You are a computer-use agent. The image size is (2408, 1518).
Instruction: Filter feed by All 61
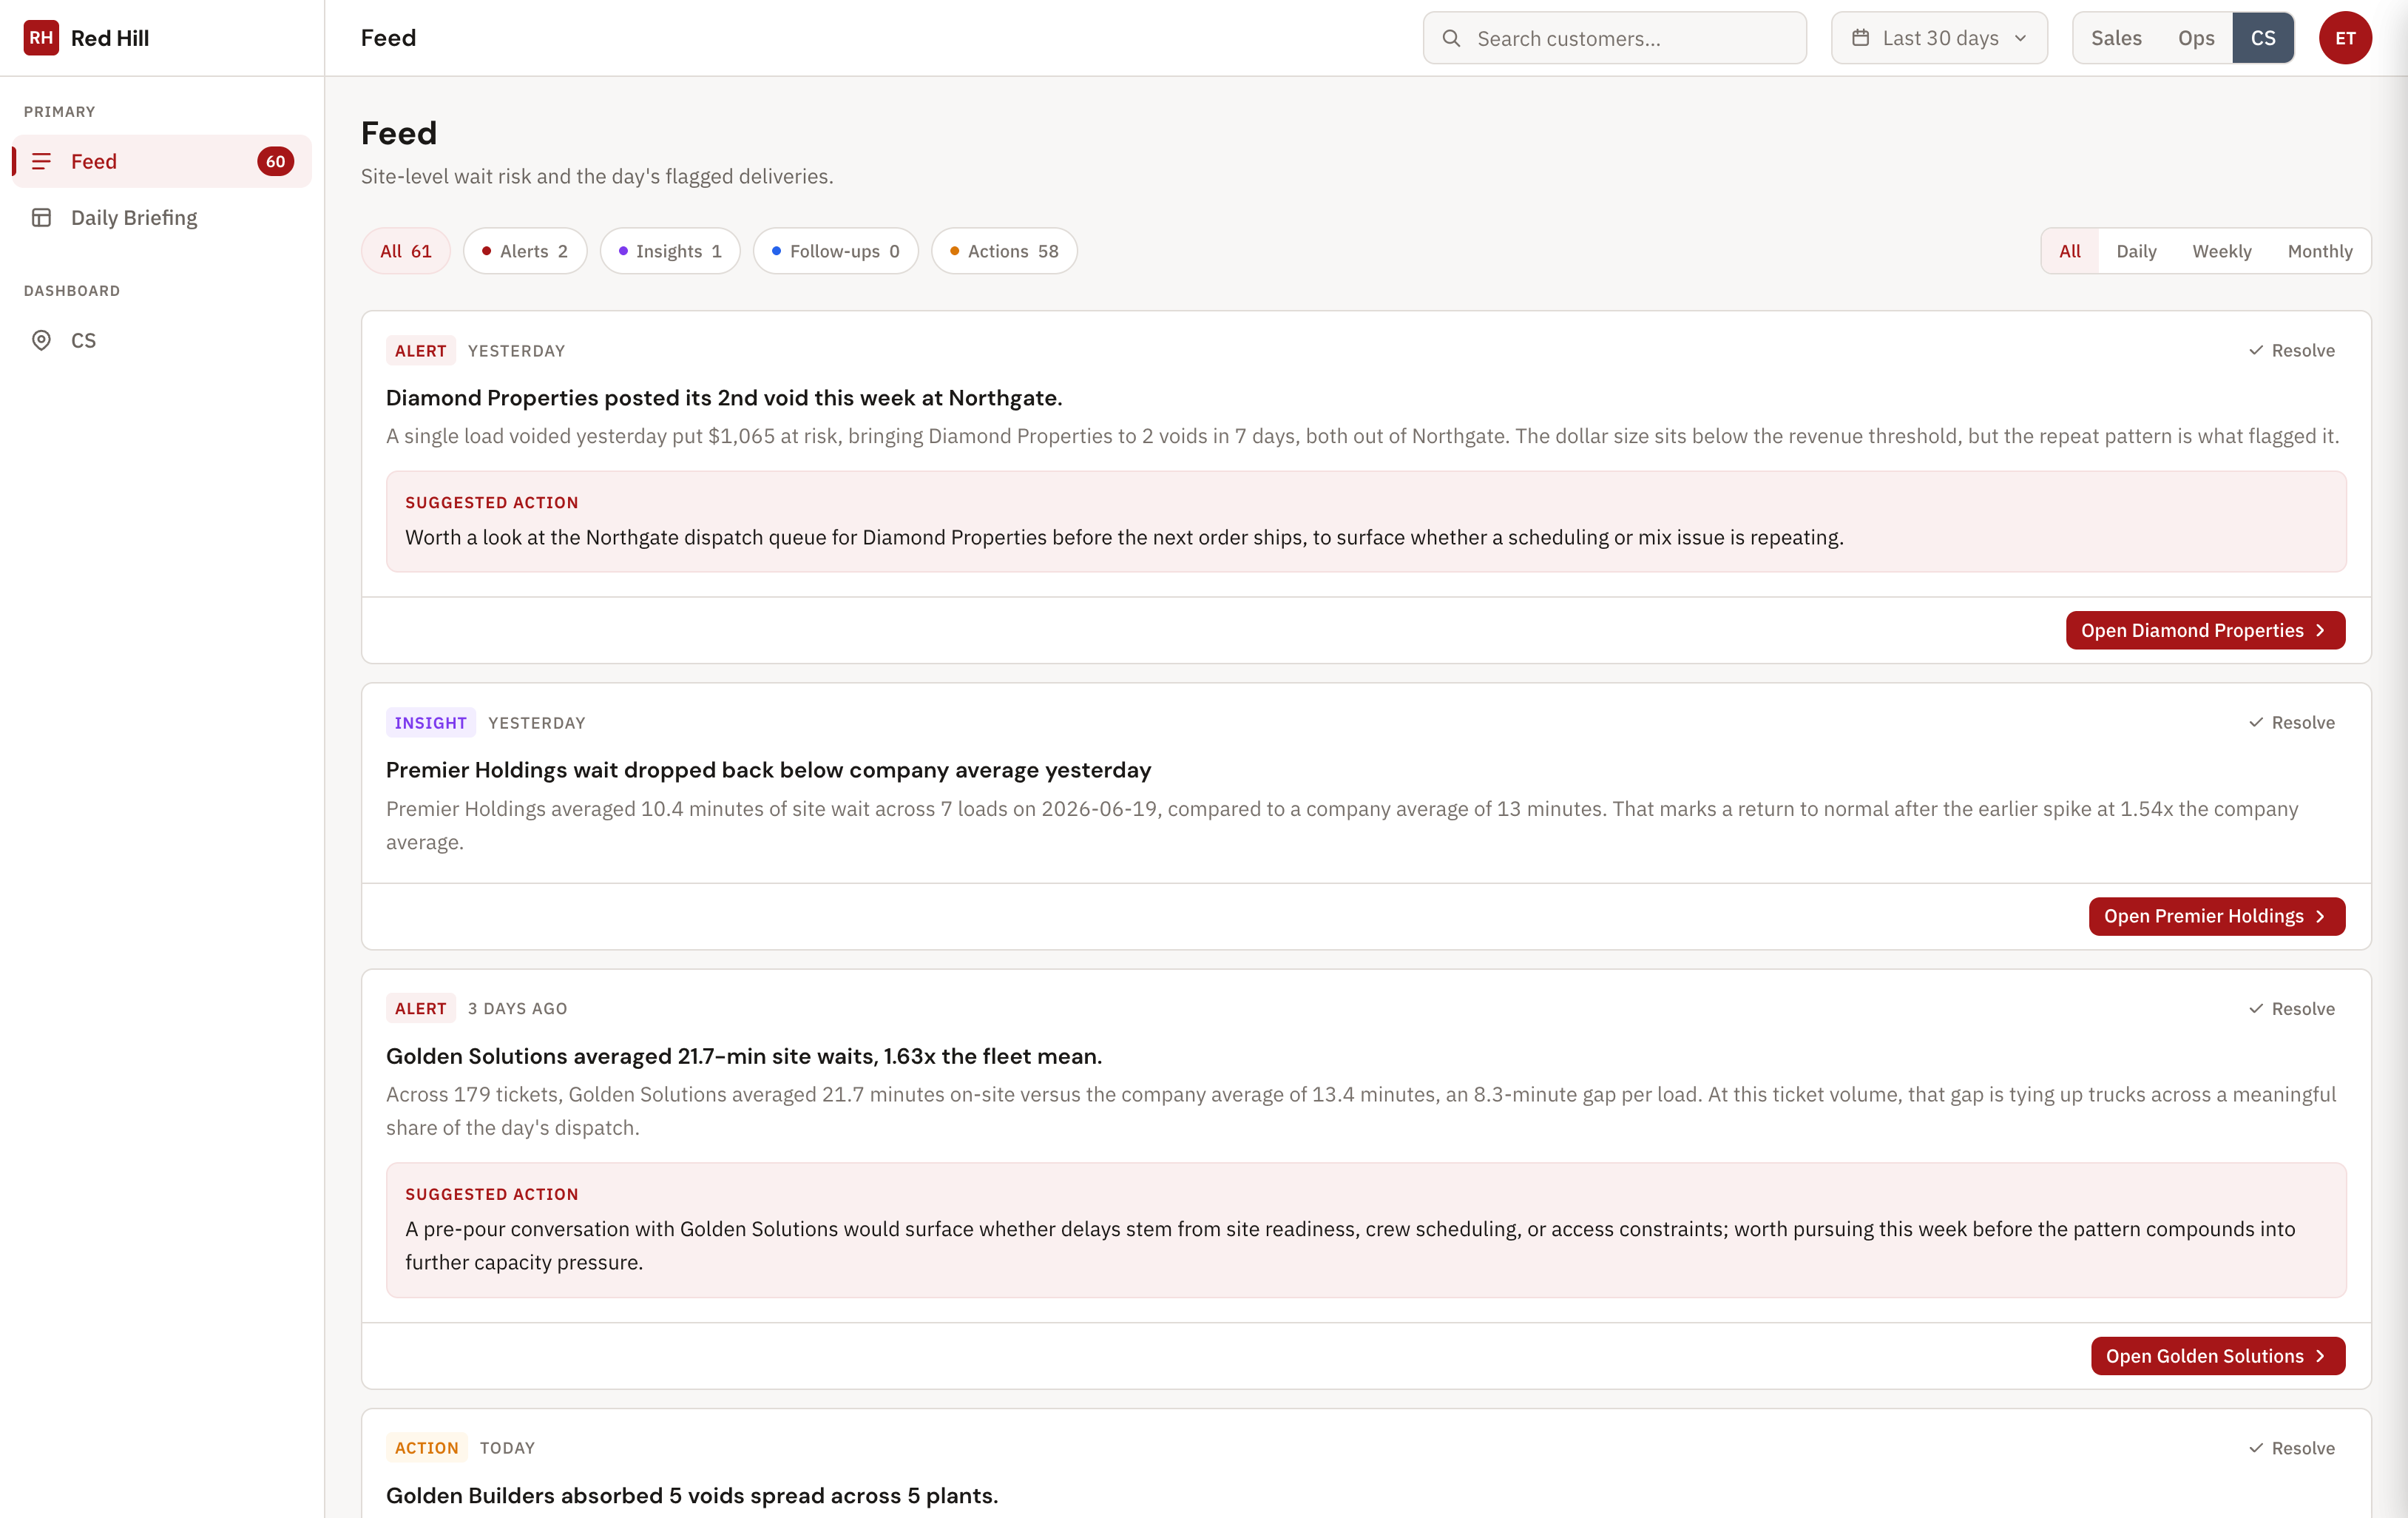click(x=405, y=251)
